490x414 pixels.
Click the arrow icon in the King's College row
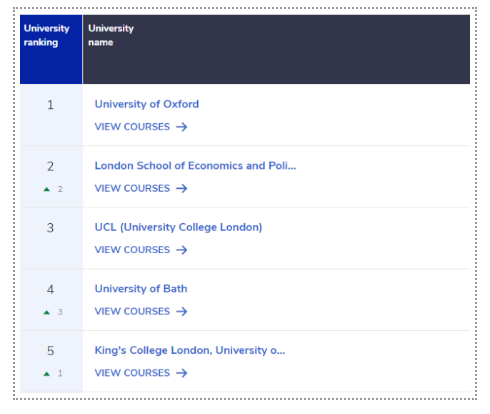pos(182,373)
